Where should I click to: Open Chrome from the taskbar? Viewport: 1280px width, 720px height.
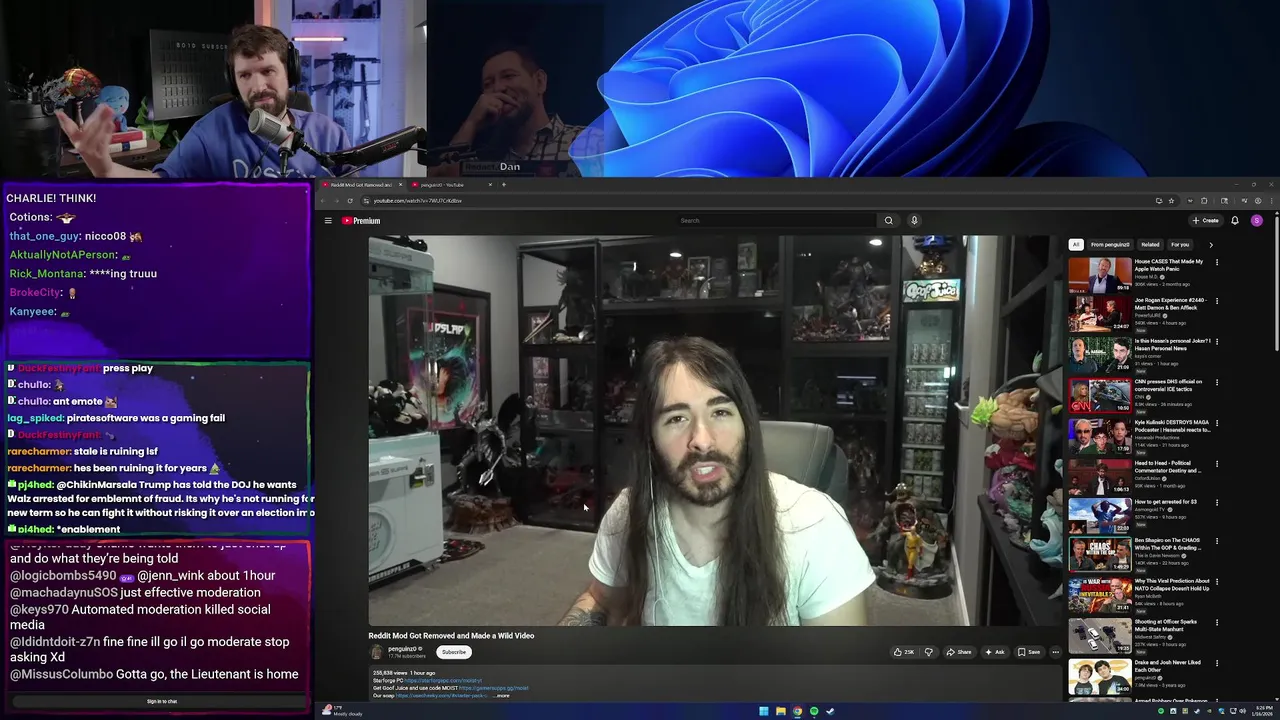pos(797,711)
